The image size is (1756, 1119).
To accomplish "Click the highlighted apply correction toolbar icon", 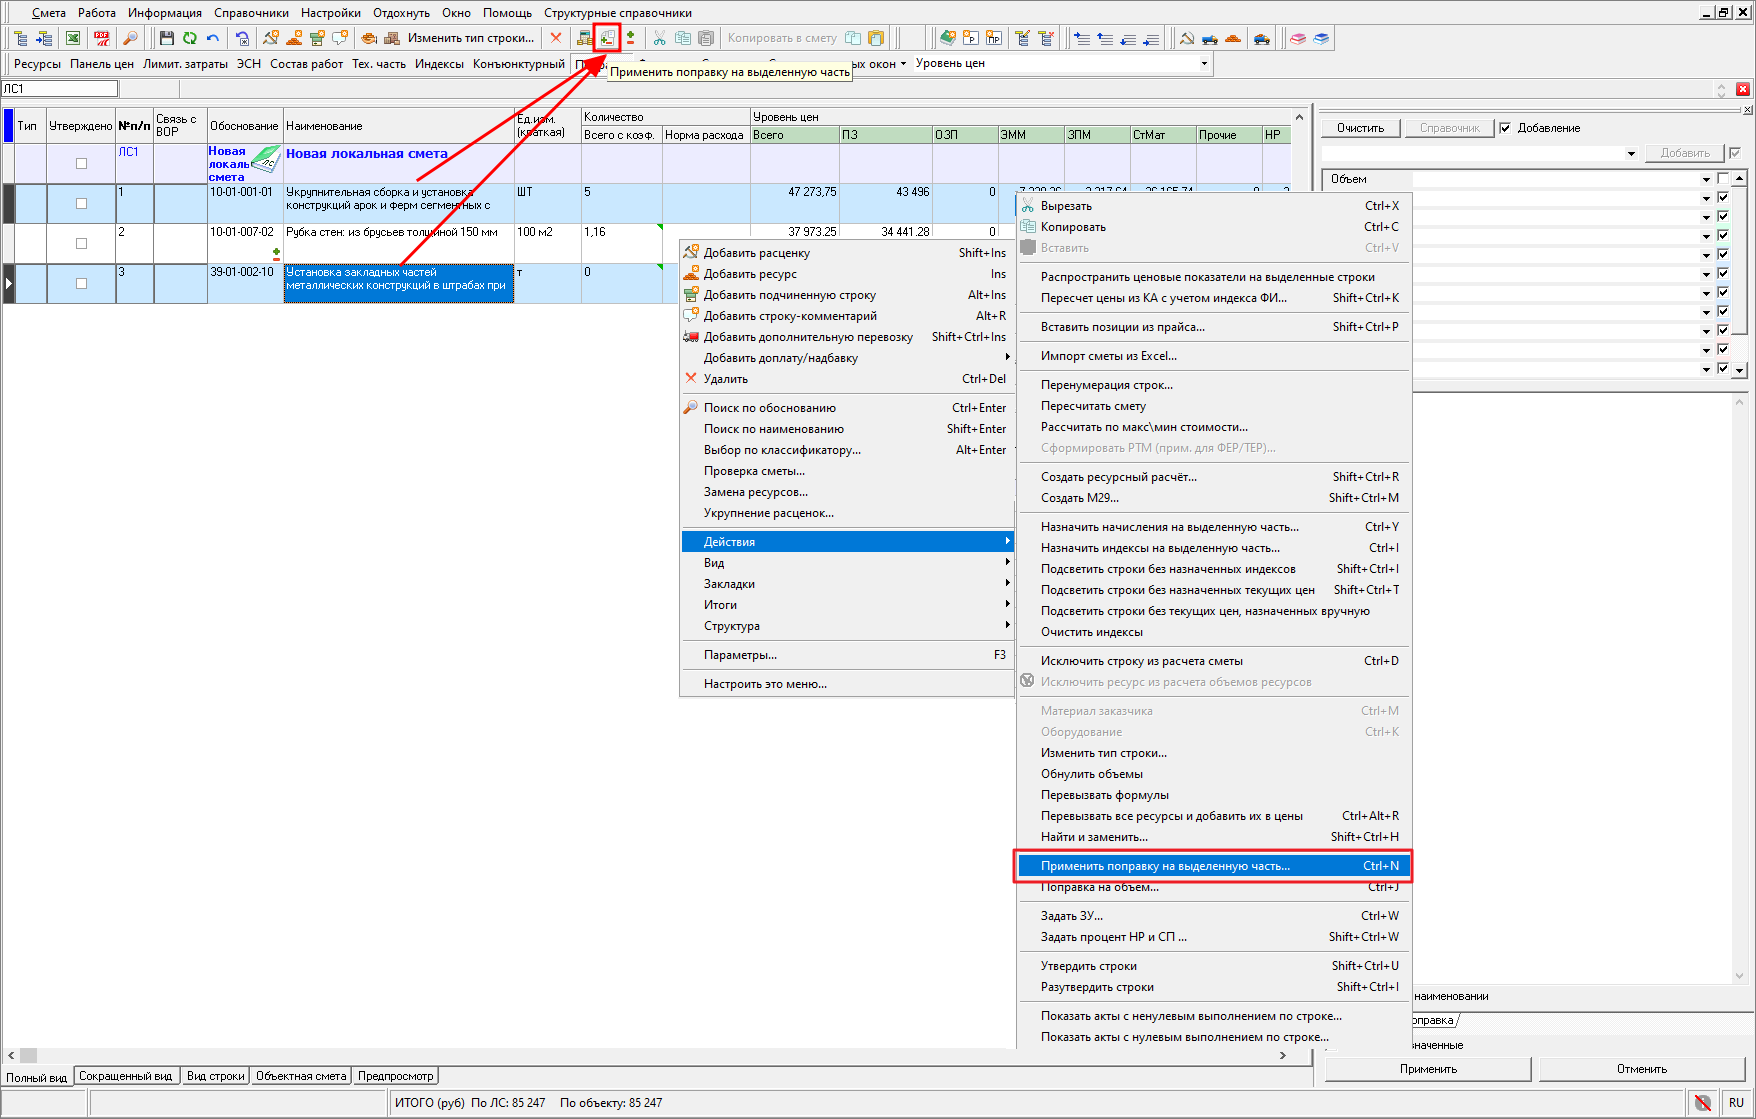I will 607,38.
